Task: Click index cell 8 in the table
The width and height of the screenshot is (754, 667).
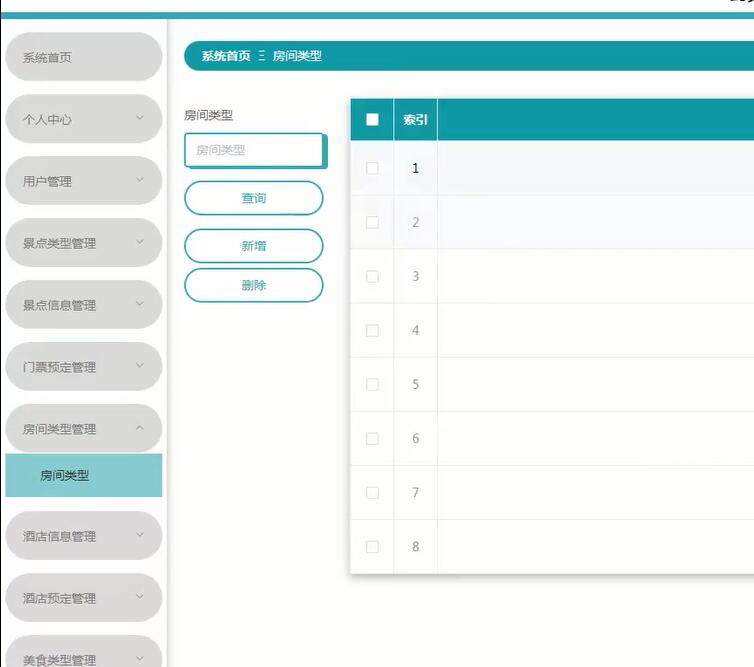Action: click(x=415, y=547)
